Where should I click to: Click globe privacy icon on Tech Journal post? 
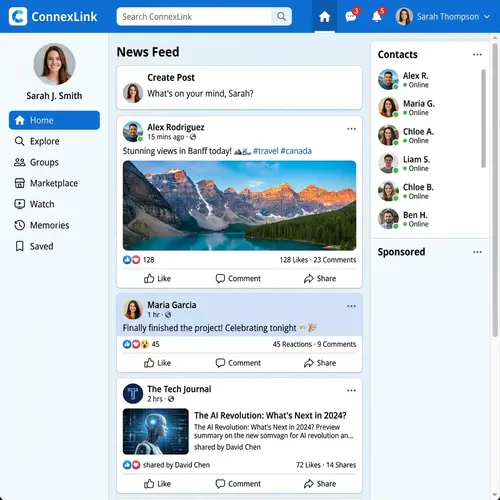(x=171, y=399)
